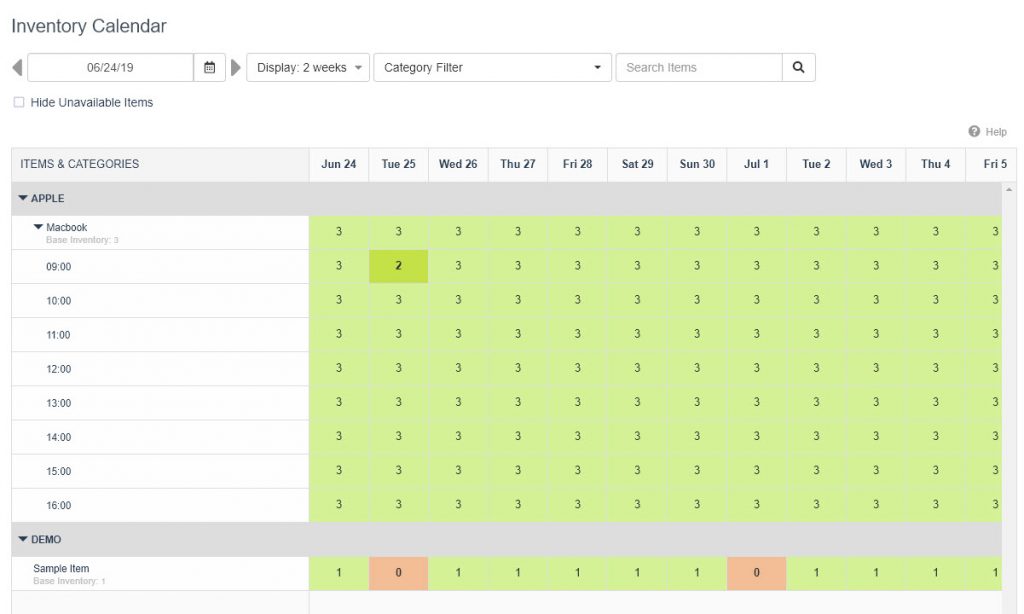The width and height of the screenshot is (1024, 614).
Task: Click the Macbook item name
Action: pyautogui.click(x=67, y=227)
